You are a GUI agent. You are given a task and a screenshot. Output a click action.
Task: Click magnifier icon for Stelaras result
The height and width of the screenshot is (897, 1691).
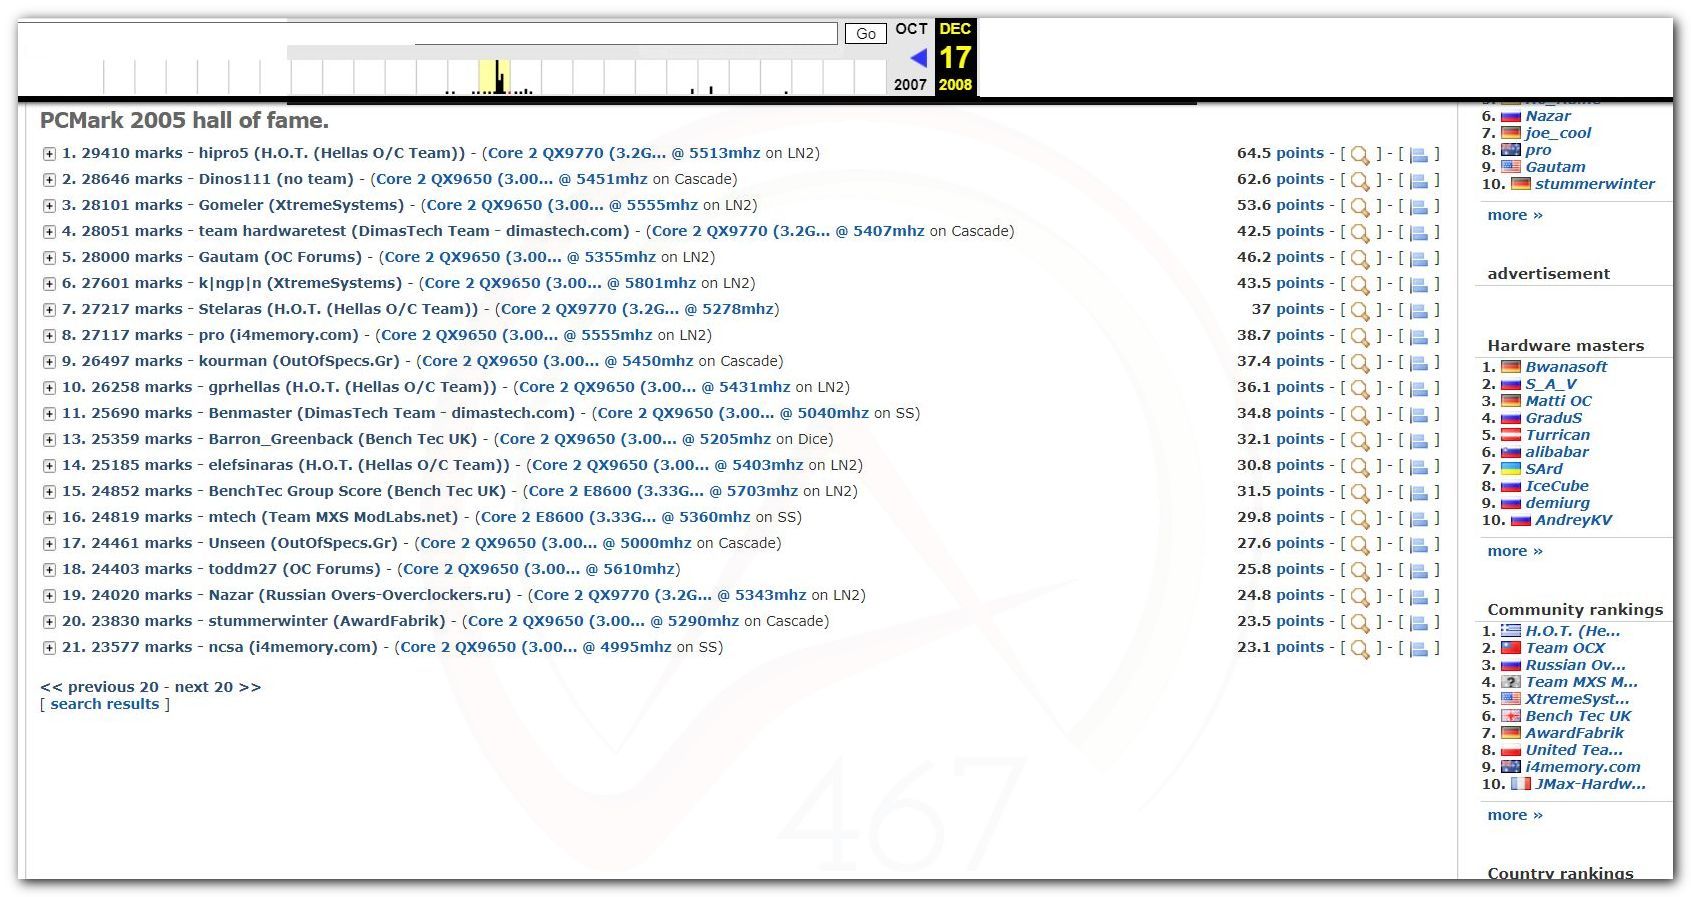[1360, 310]
